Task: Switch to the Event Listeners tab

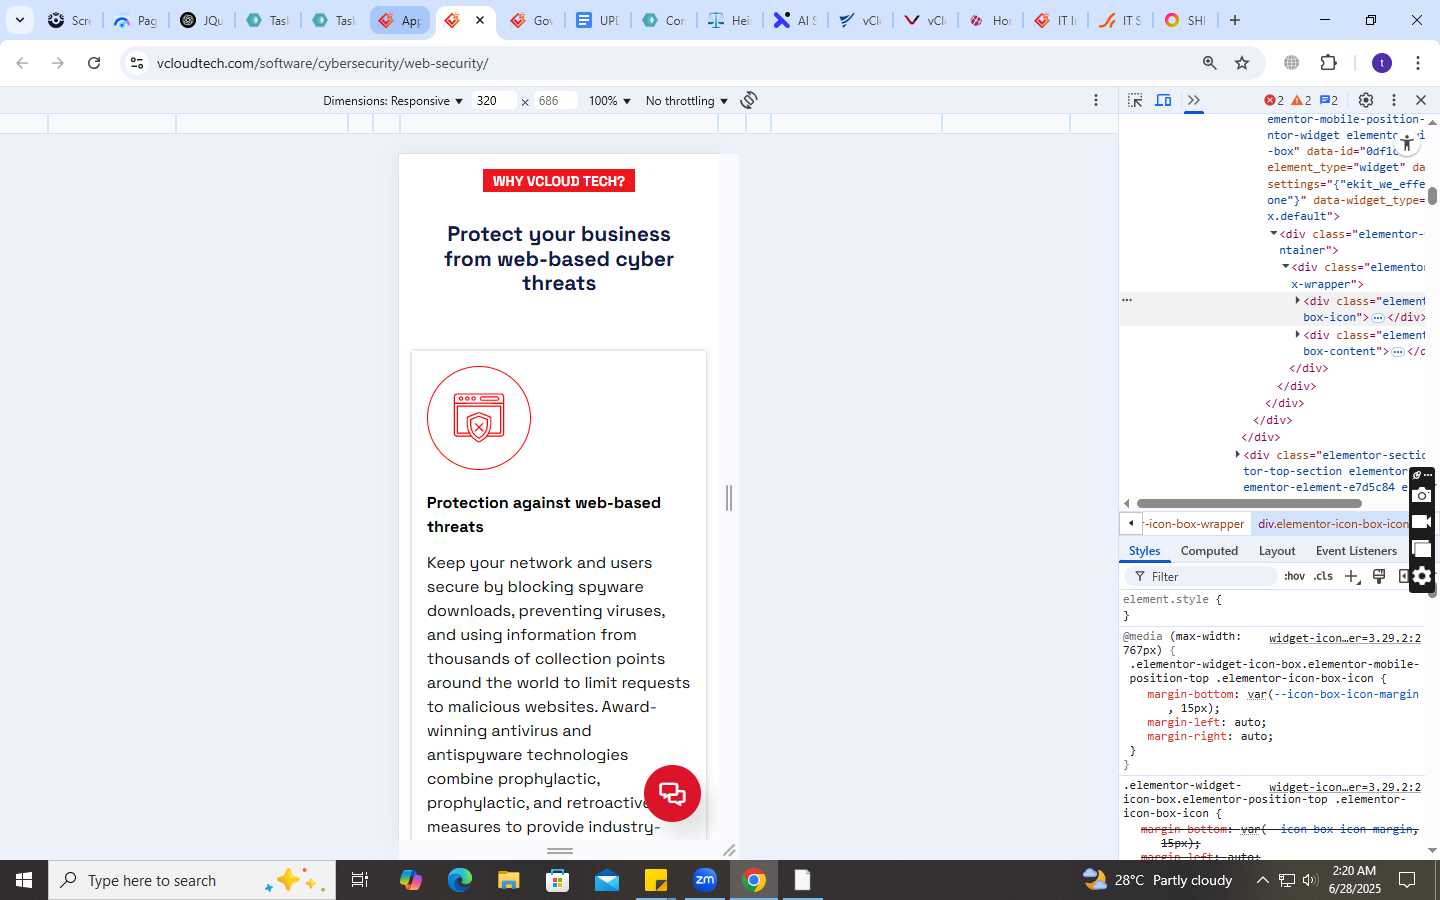Action: 1356,551
